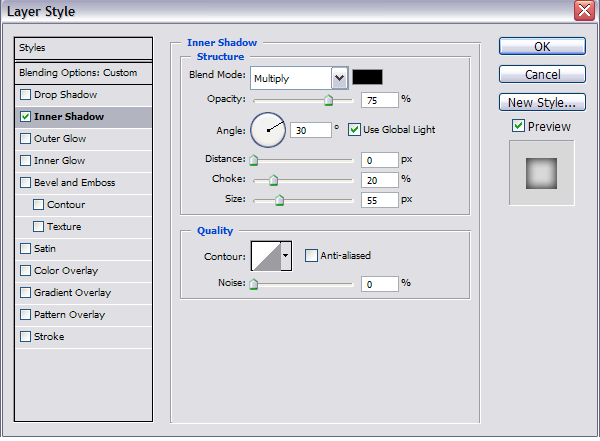Click the Noise slider handle
Viewport: 600px width, 441px height.
[253, 284]
